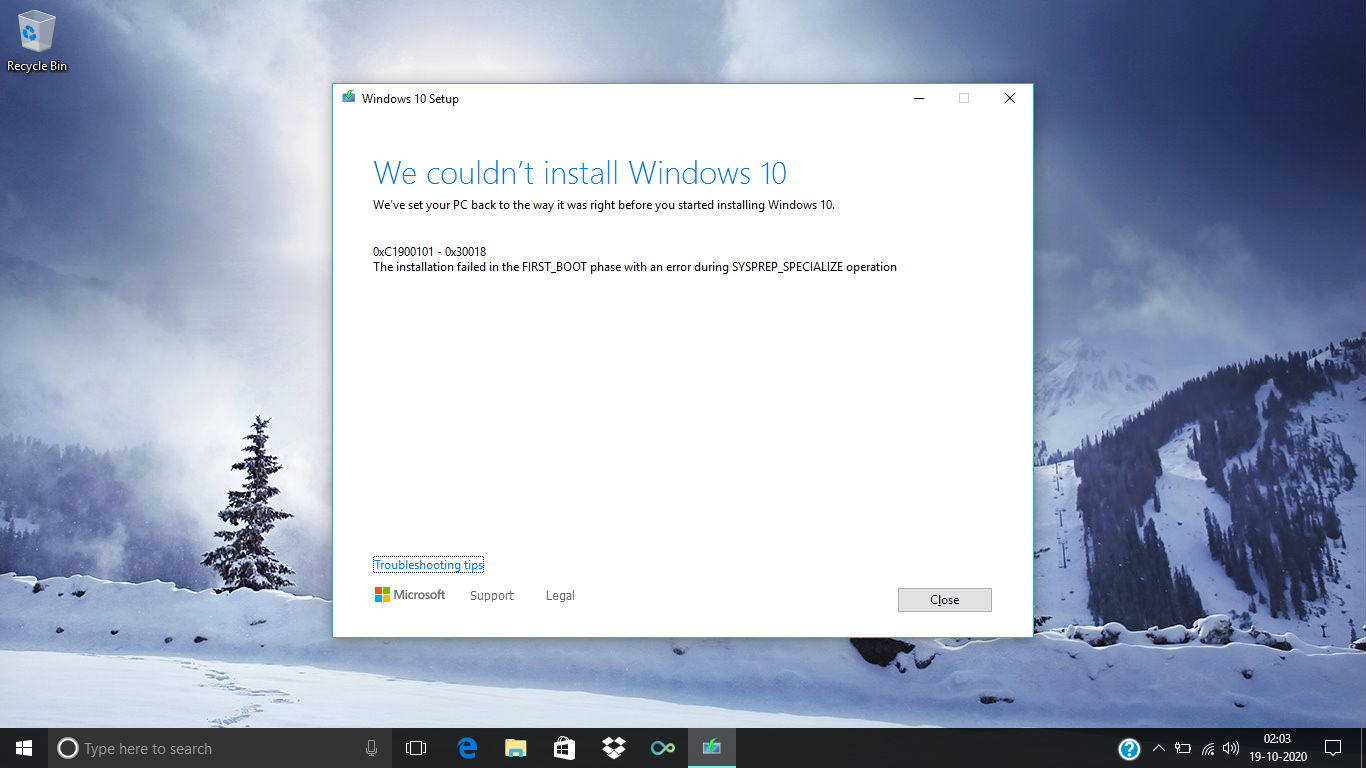Click the 'We couldn't install Windows 10' heading
1366x768 pixels.
[580, 173]
